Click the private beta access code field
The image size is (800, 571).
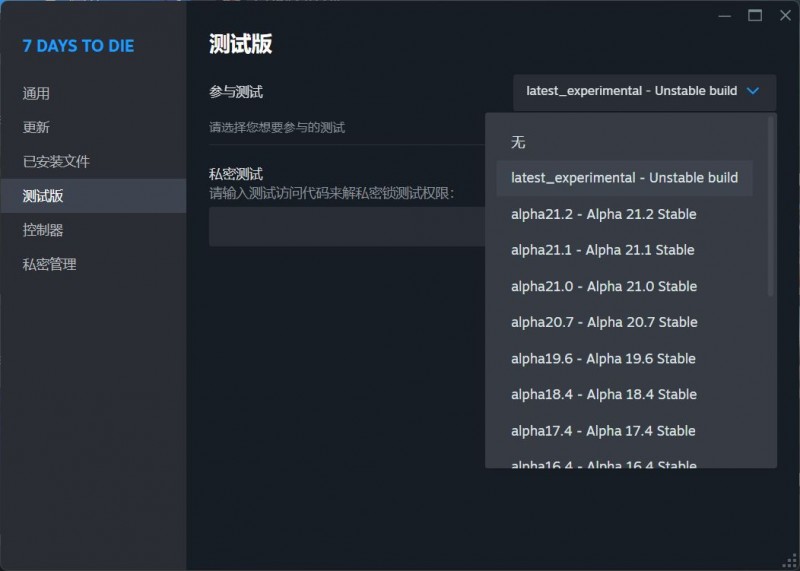tap(347, 227)
